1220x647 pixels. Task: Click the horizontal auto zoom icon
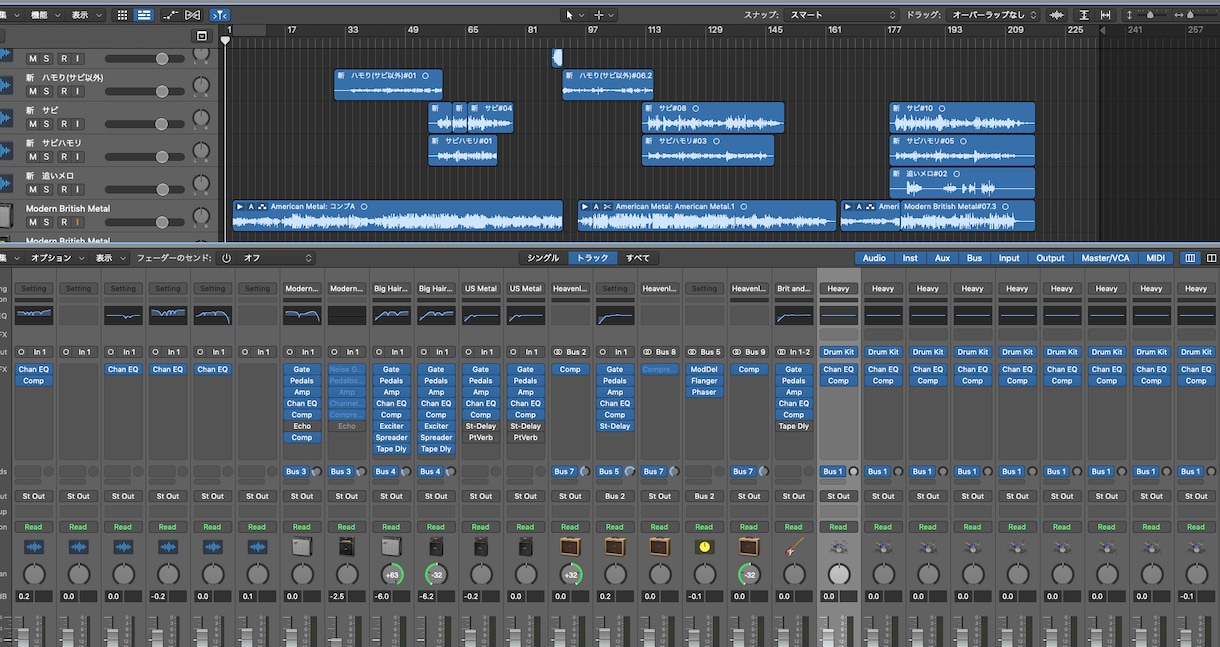point(1106,15)
